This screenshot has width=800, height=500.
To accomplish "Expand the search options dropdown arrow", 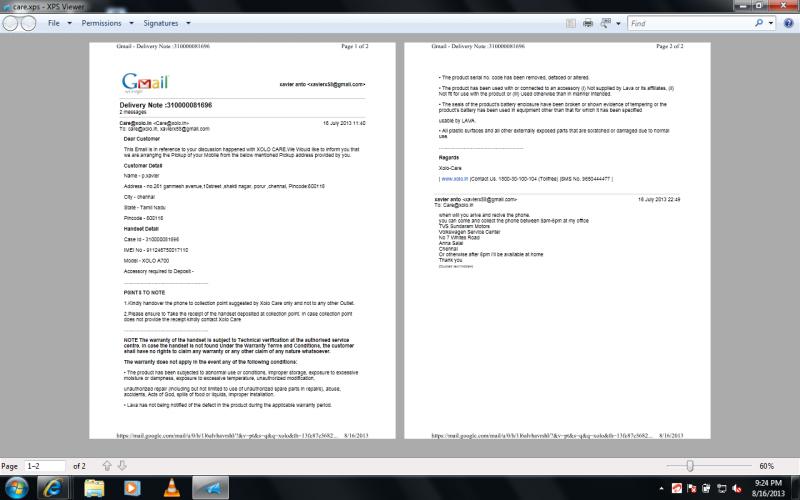I will tap(770, 23).
